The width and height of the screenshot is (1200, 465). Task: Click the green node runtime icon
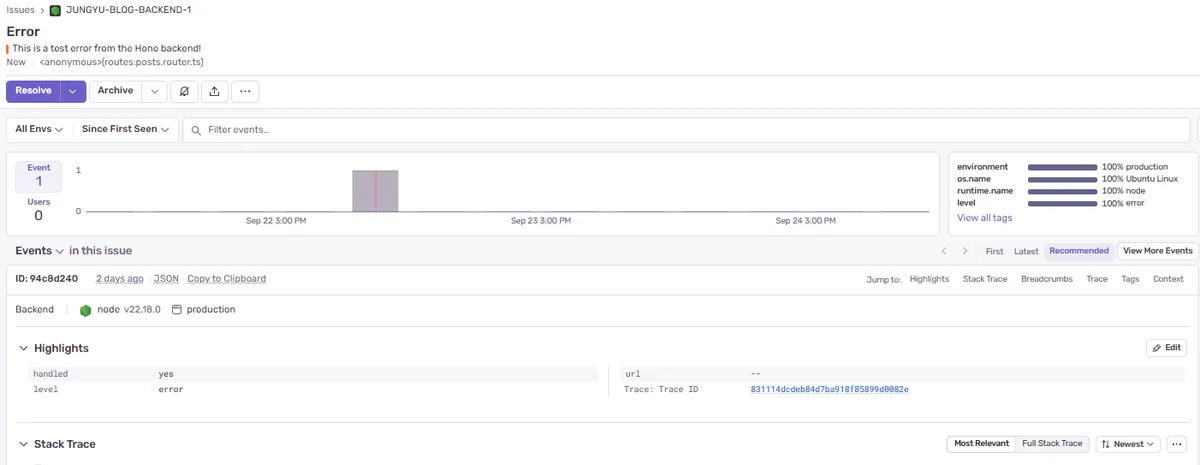(x=86, y=310)
